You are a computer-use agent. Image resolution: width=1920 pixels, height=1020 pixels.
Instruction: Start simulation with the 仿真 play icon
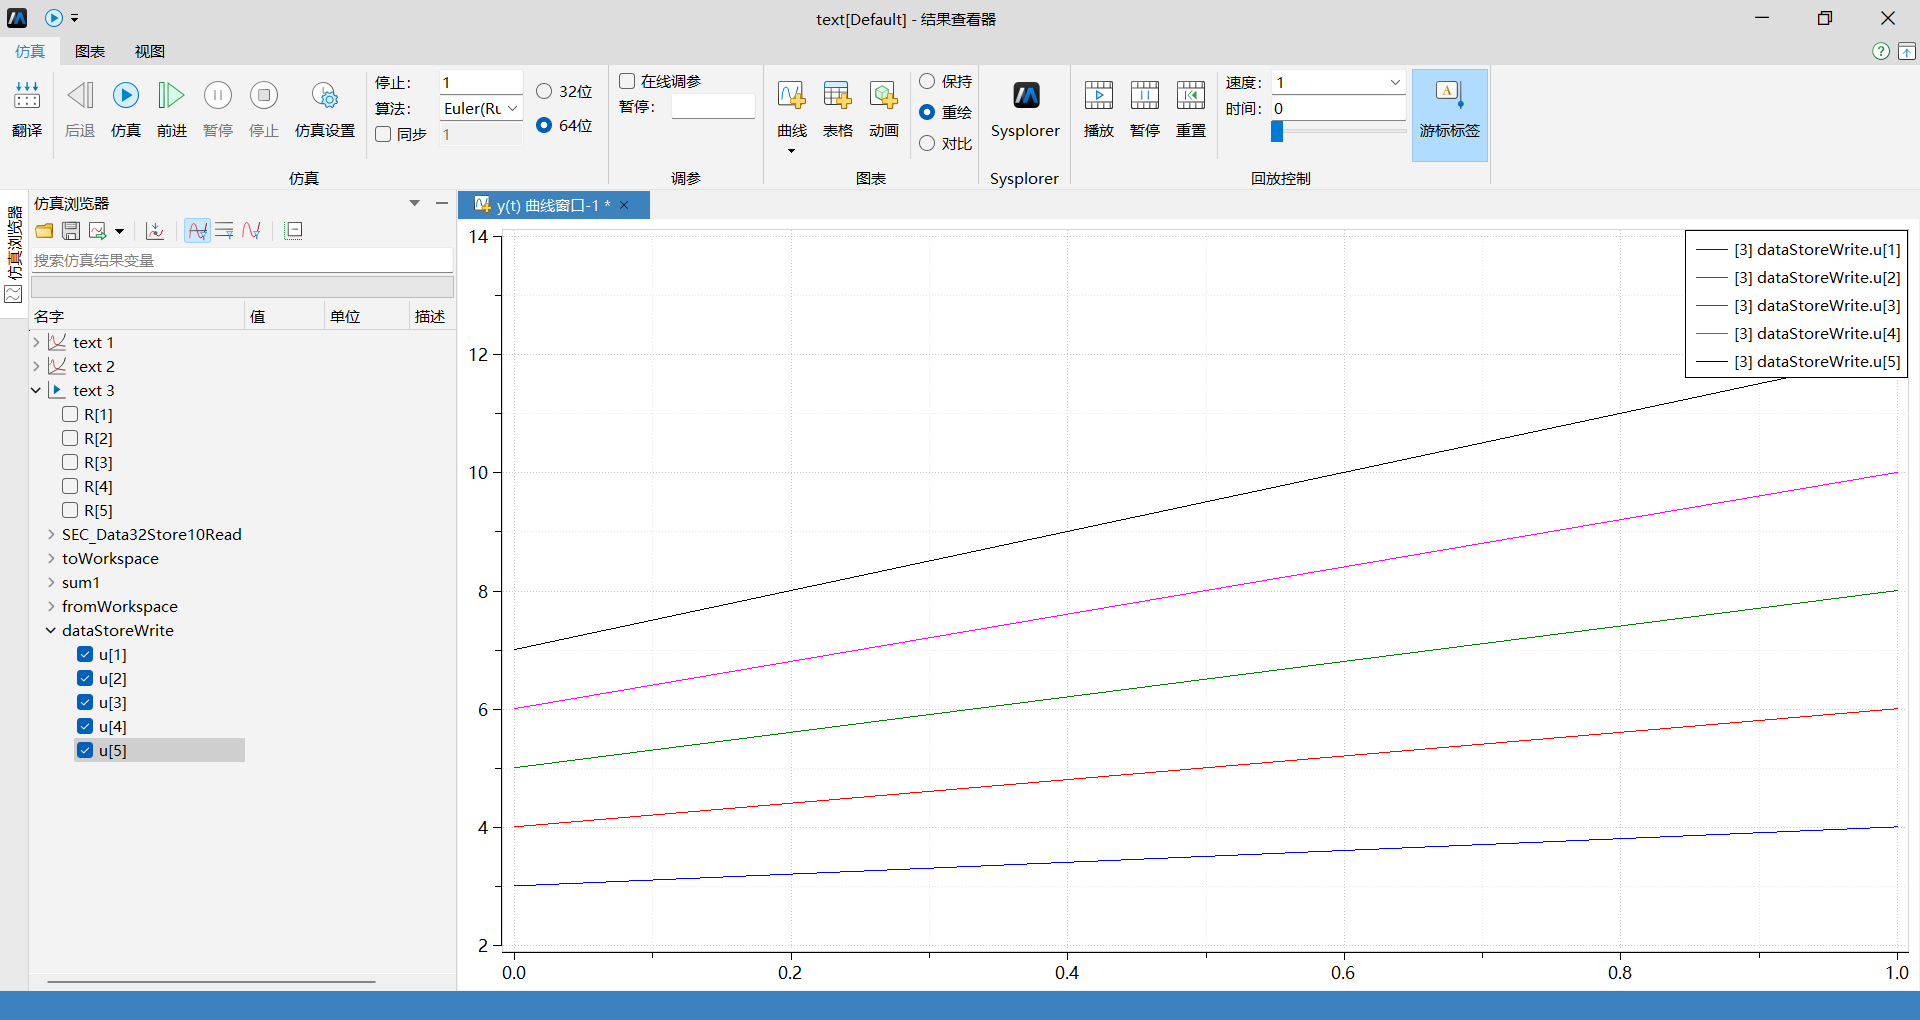126,96
